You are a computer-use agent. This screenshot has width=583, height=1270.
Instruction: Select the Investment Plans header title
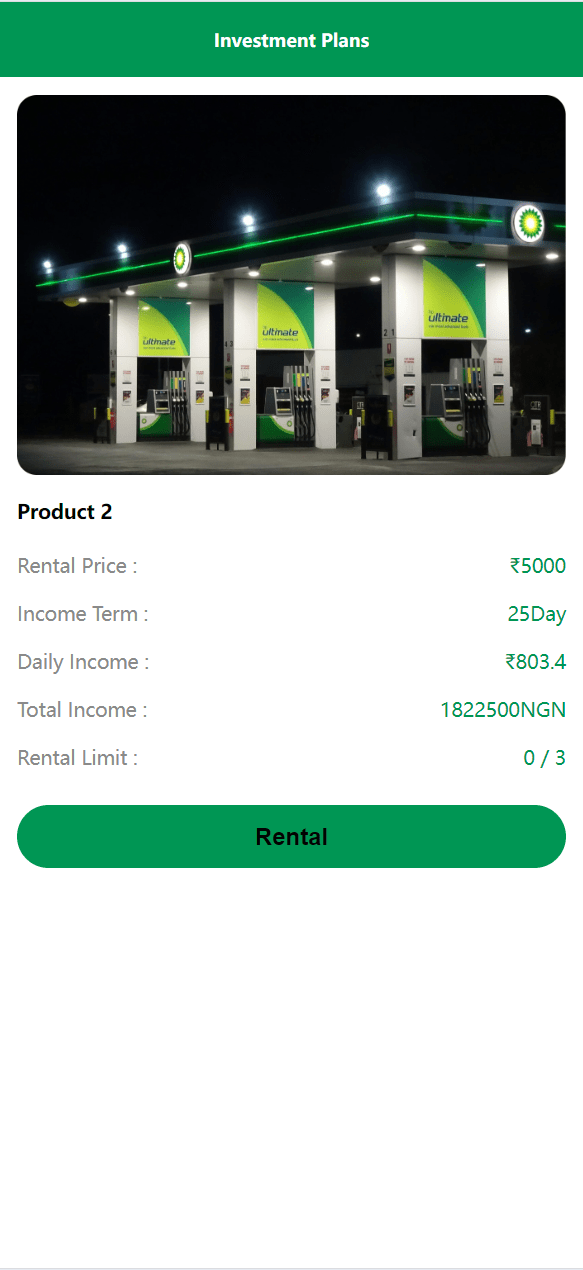(291, 41)
